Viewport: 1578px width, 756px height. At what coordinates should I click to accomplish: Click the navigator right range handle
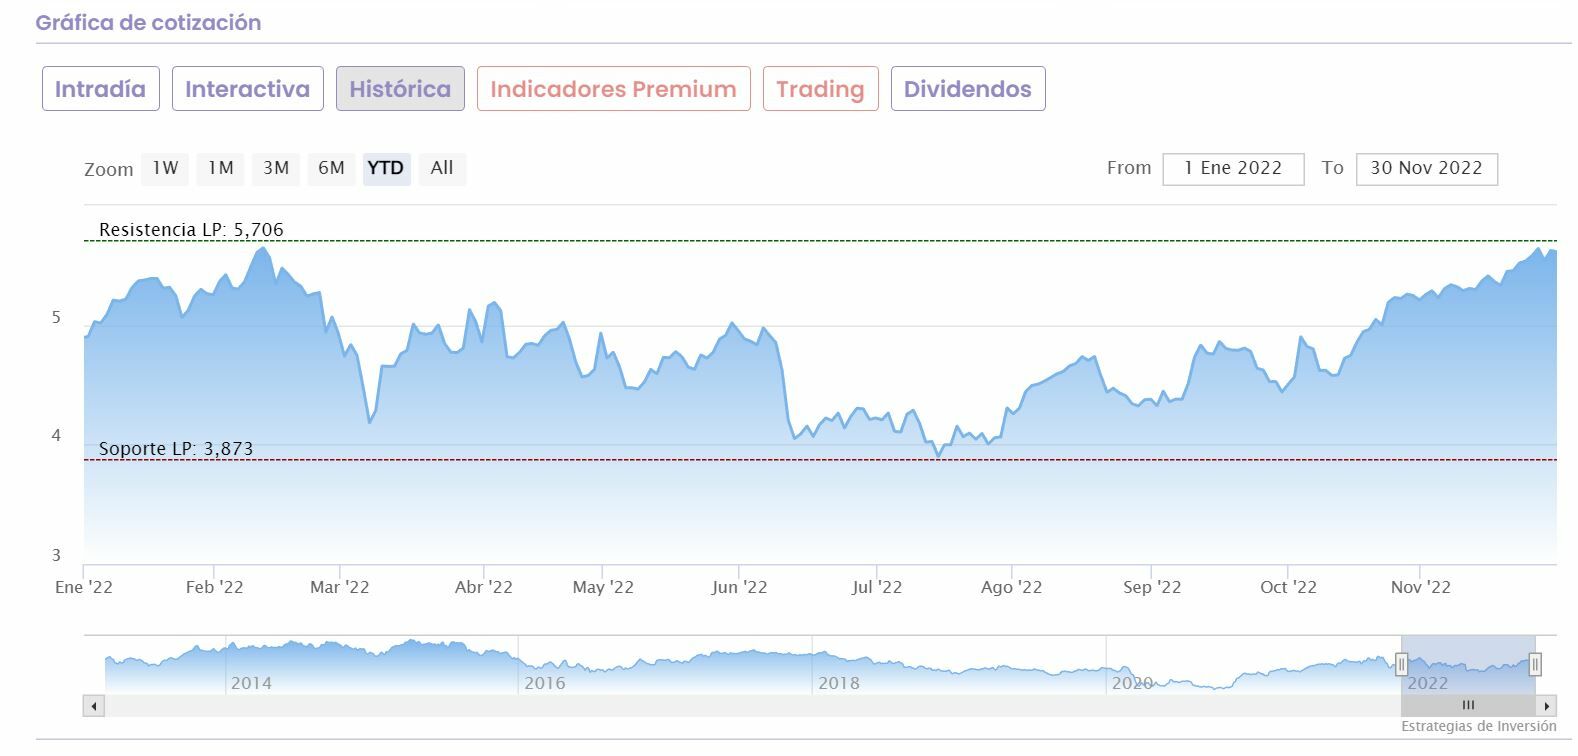point(1535,664)
